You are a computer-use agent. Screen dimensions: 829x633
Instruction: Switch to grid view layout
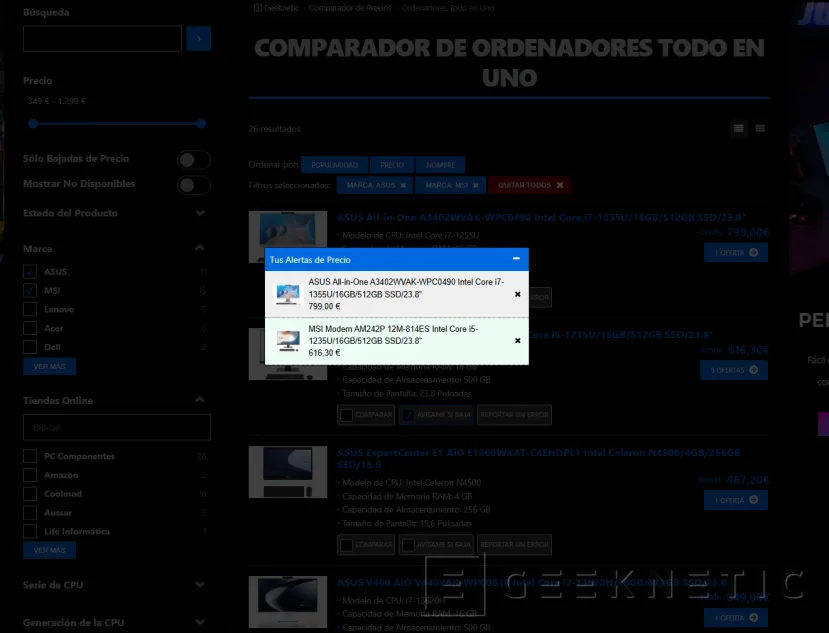pos(760,129)
